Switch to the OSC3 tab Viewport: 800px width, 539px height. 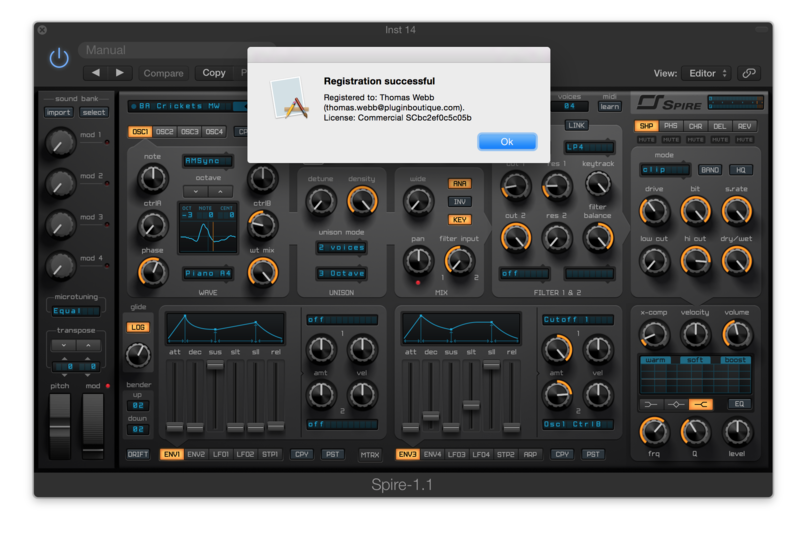click(189, 131)
